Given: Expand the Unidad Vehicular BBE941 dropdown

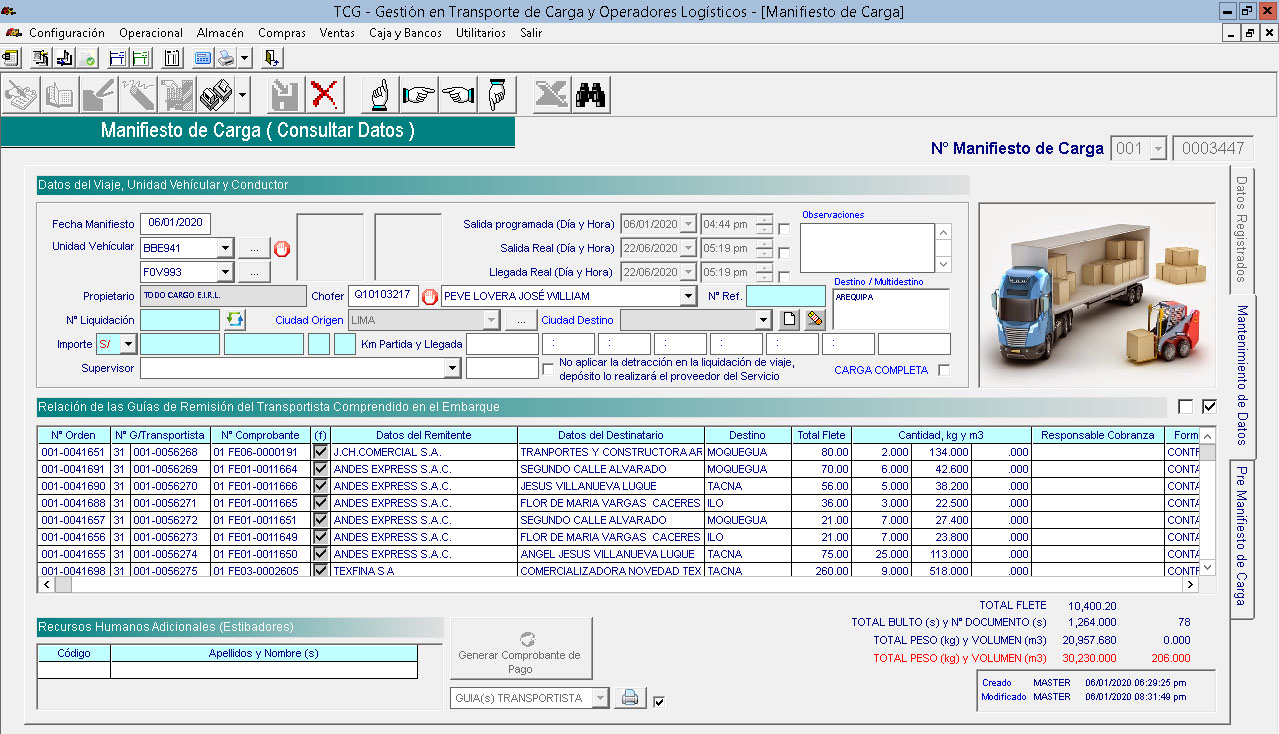Looking at the screenshot, I should [x=225, y=248].
